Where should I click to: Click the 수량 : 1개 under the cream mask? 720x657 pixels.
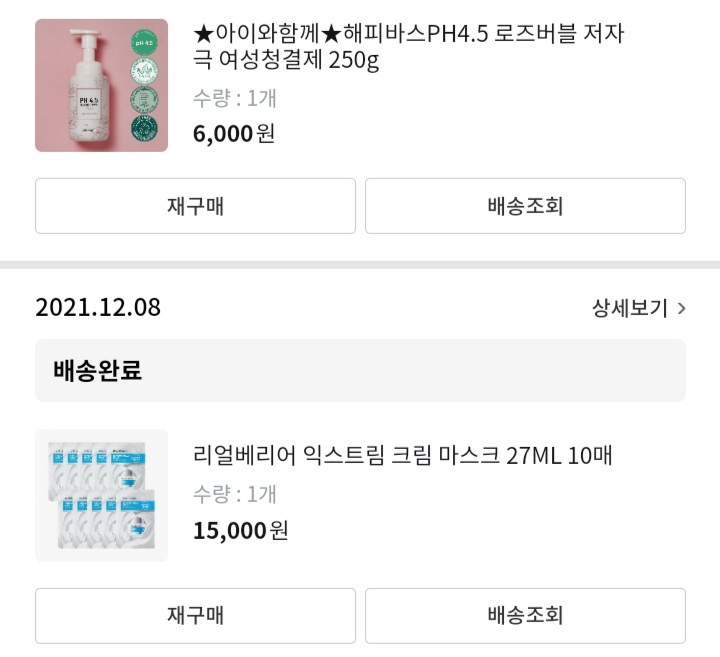235,494
